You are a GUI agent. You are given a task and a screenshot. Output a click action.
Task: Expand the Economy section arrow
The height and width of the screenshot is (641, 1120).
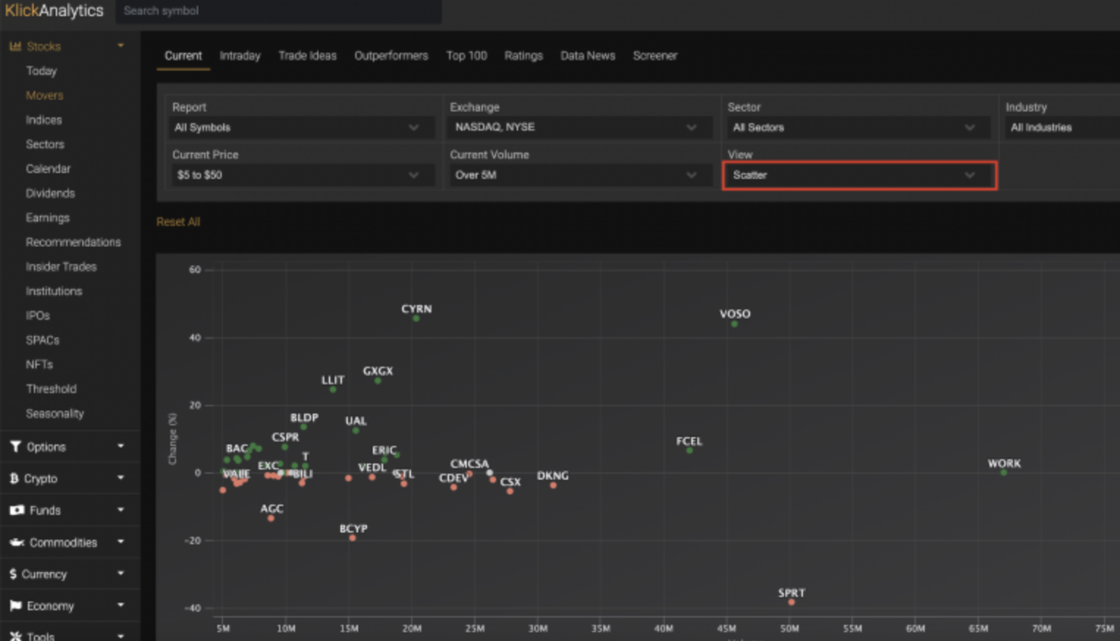click(121, 605)
